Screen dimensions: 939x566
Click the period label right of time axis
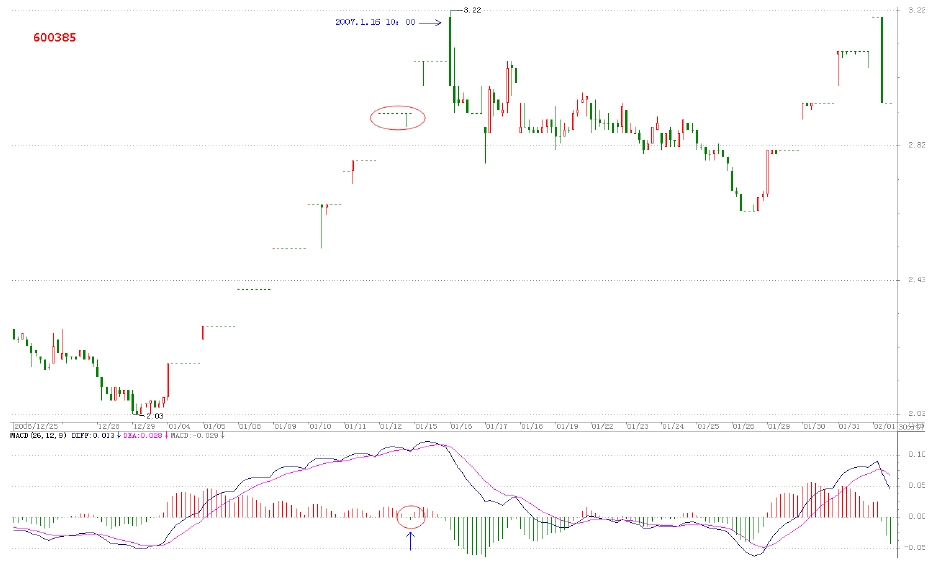click(910, 426)
